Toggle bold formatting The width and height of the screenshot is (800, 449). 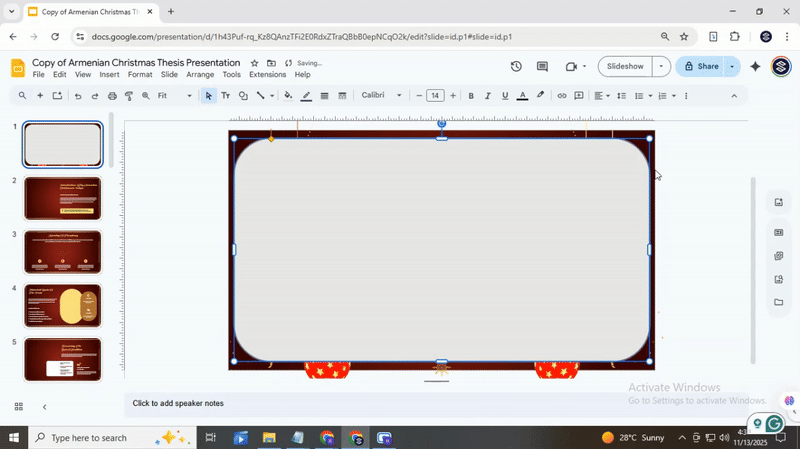click(x=471, y=96)
